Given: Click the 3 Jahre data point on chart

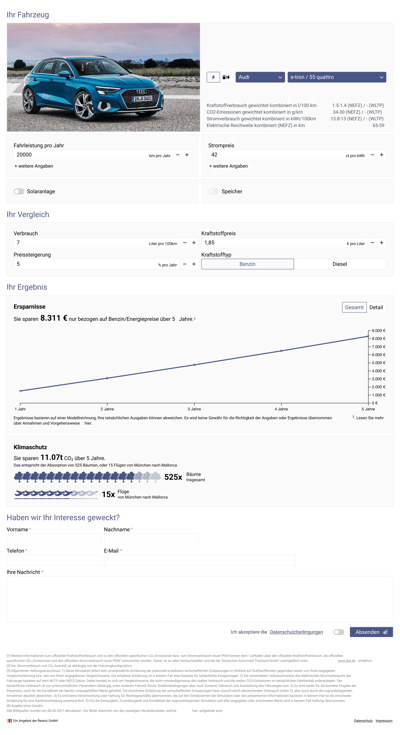Looking at the screenshot, I should point(194,364).
